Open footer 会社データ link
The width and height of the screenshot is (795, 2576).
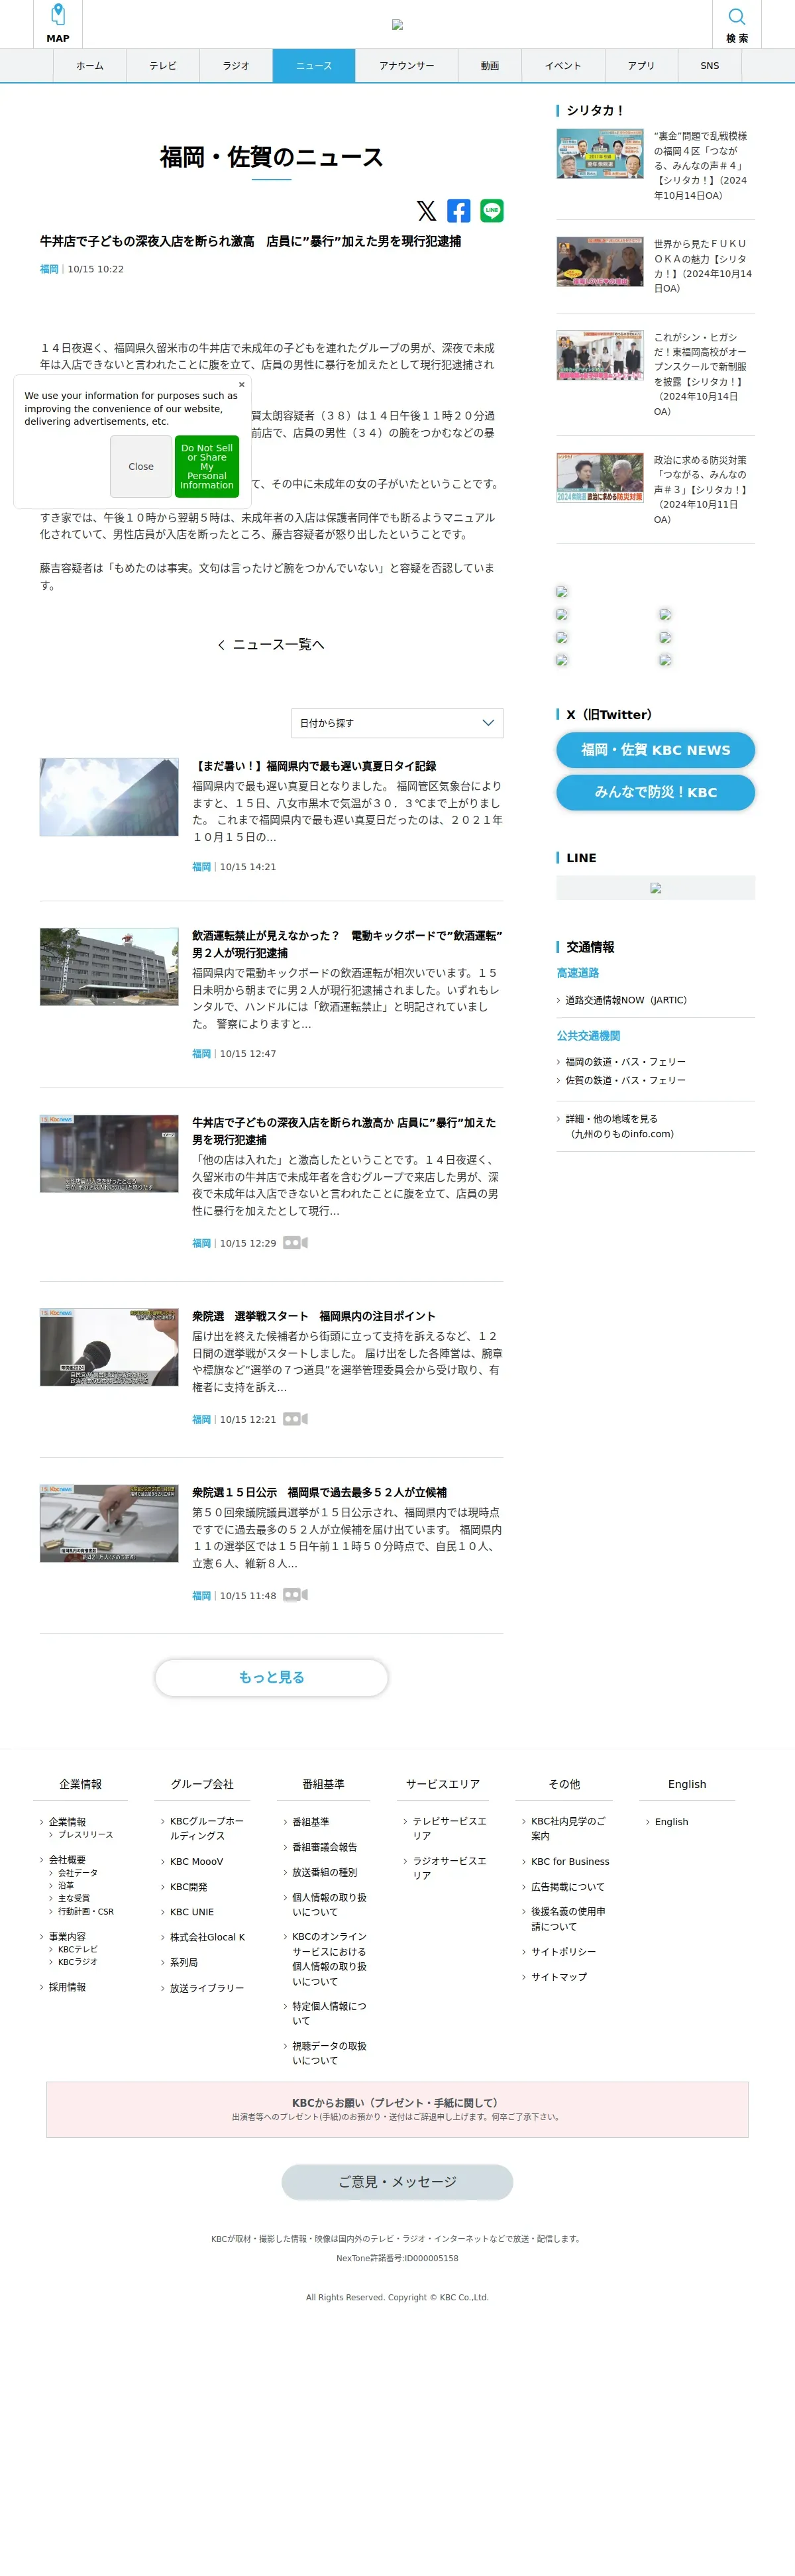(77, 1873)
